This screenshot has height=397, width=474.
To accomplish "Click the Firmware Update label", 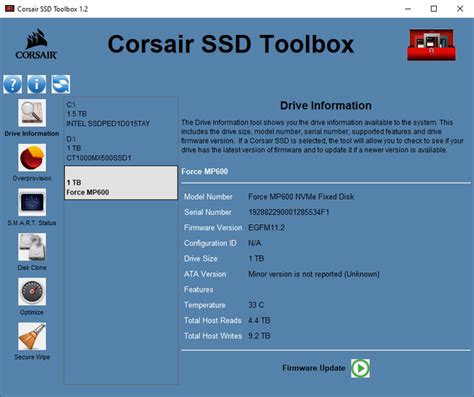I will click(x=314, y=368).
